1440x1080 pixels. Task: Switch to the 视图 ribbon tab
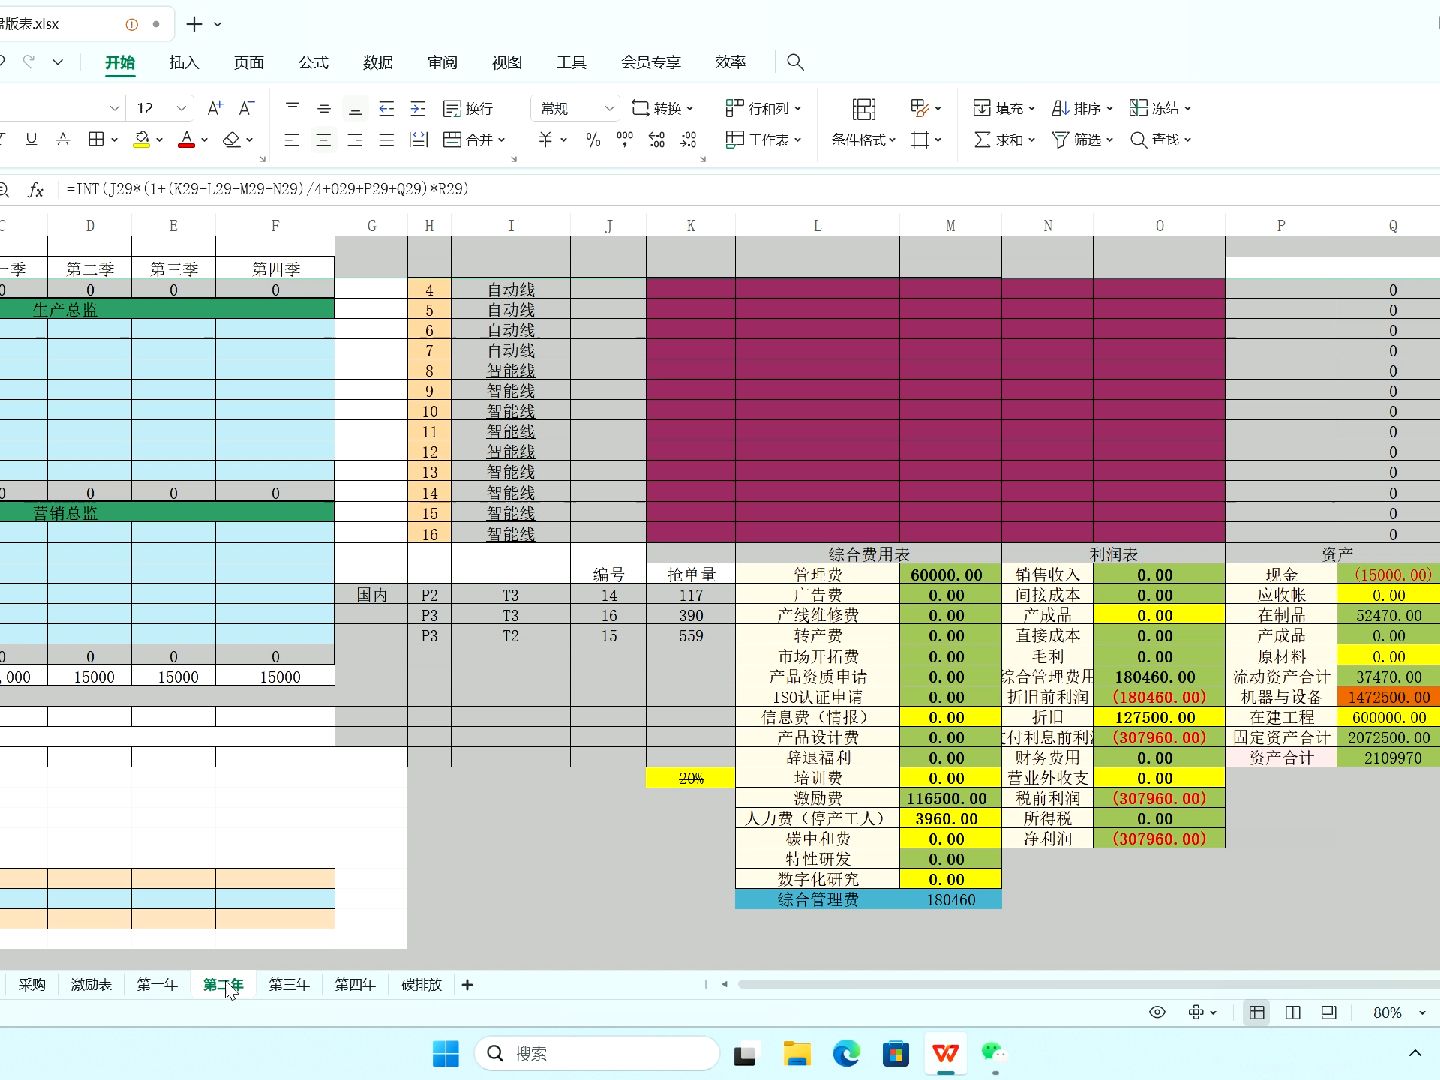[x=507, y=62]
